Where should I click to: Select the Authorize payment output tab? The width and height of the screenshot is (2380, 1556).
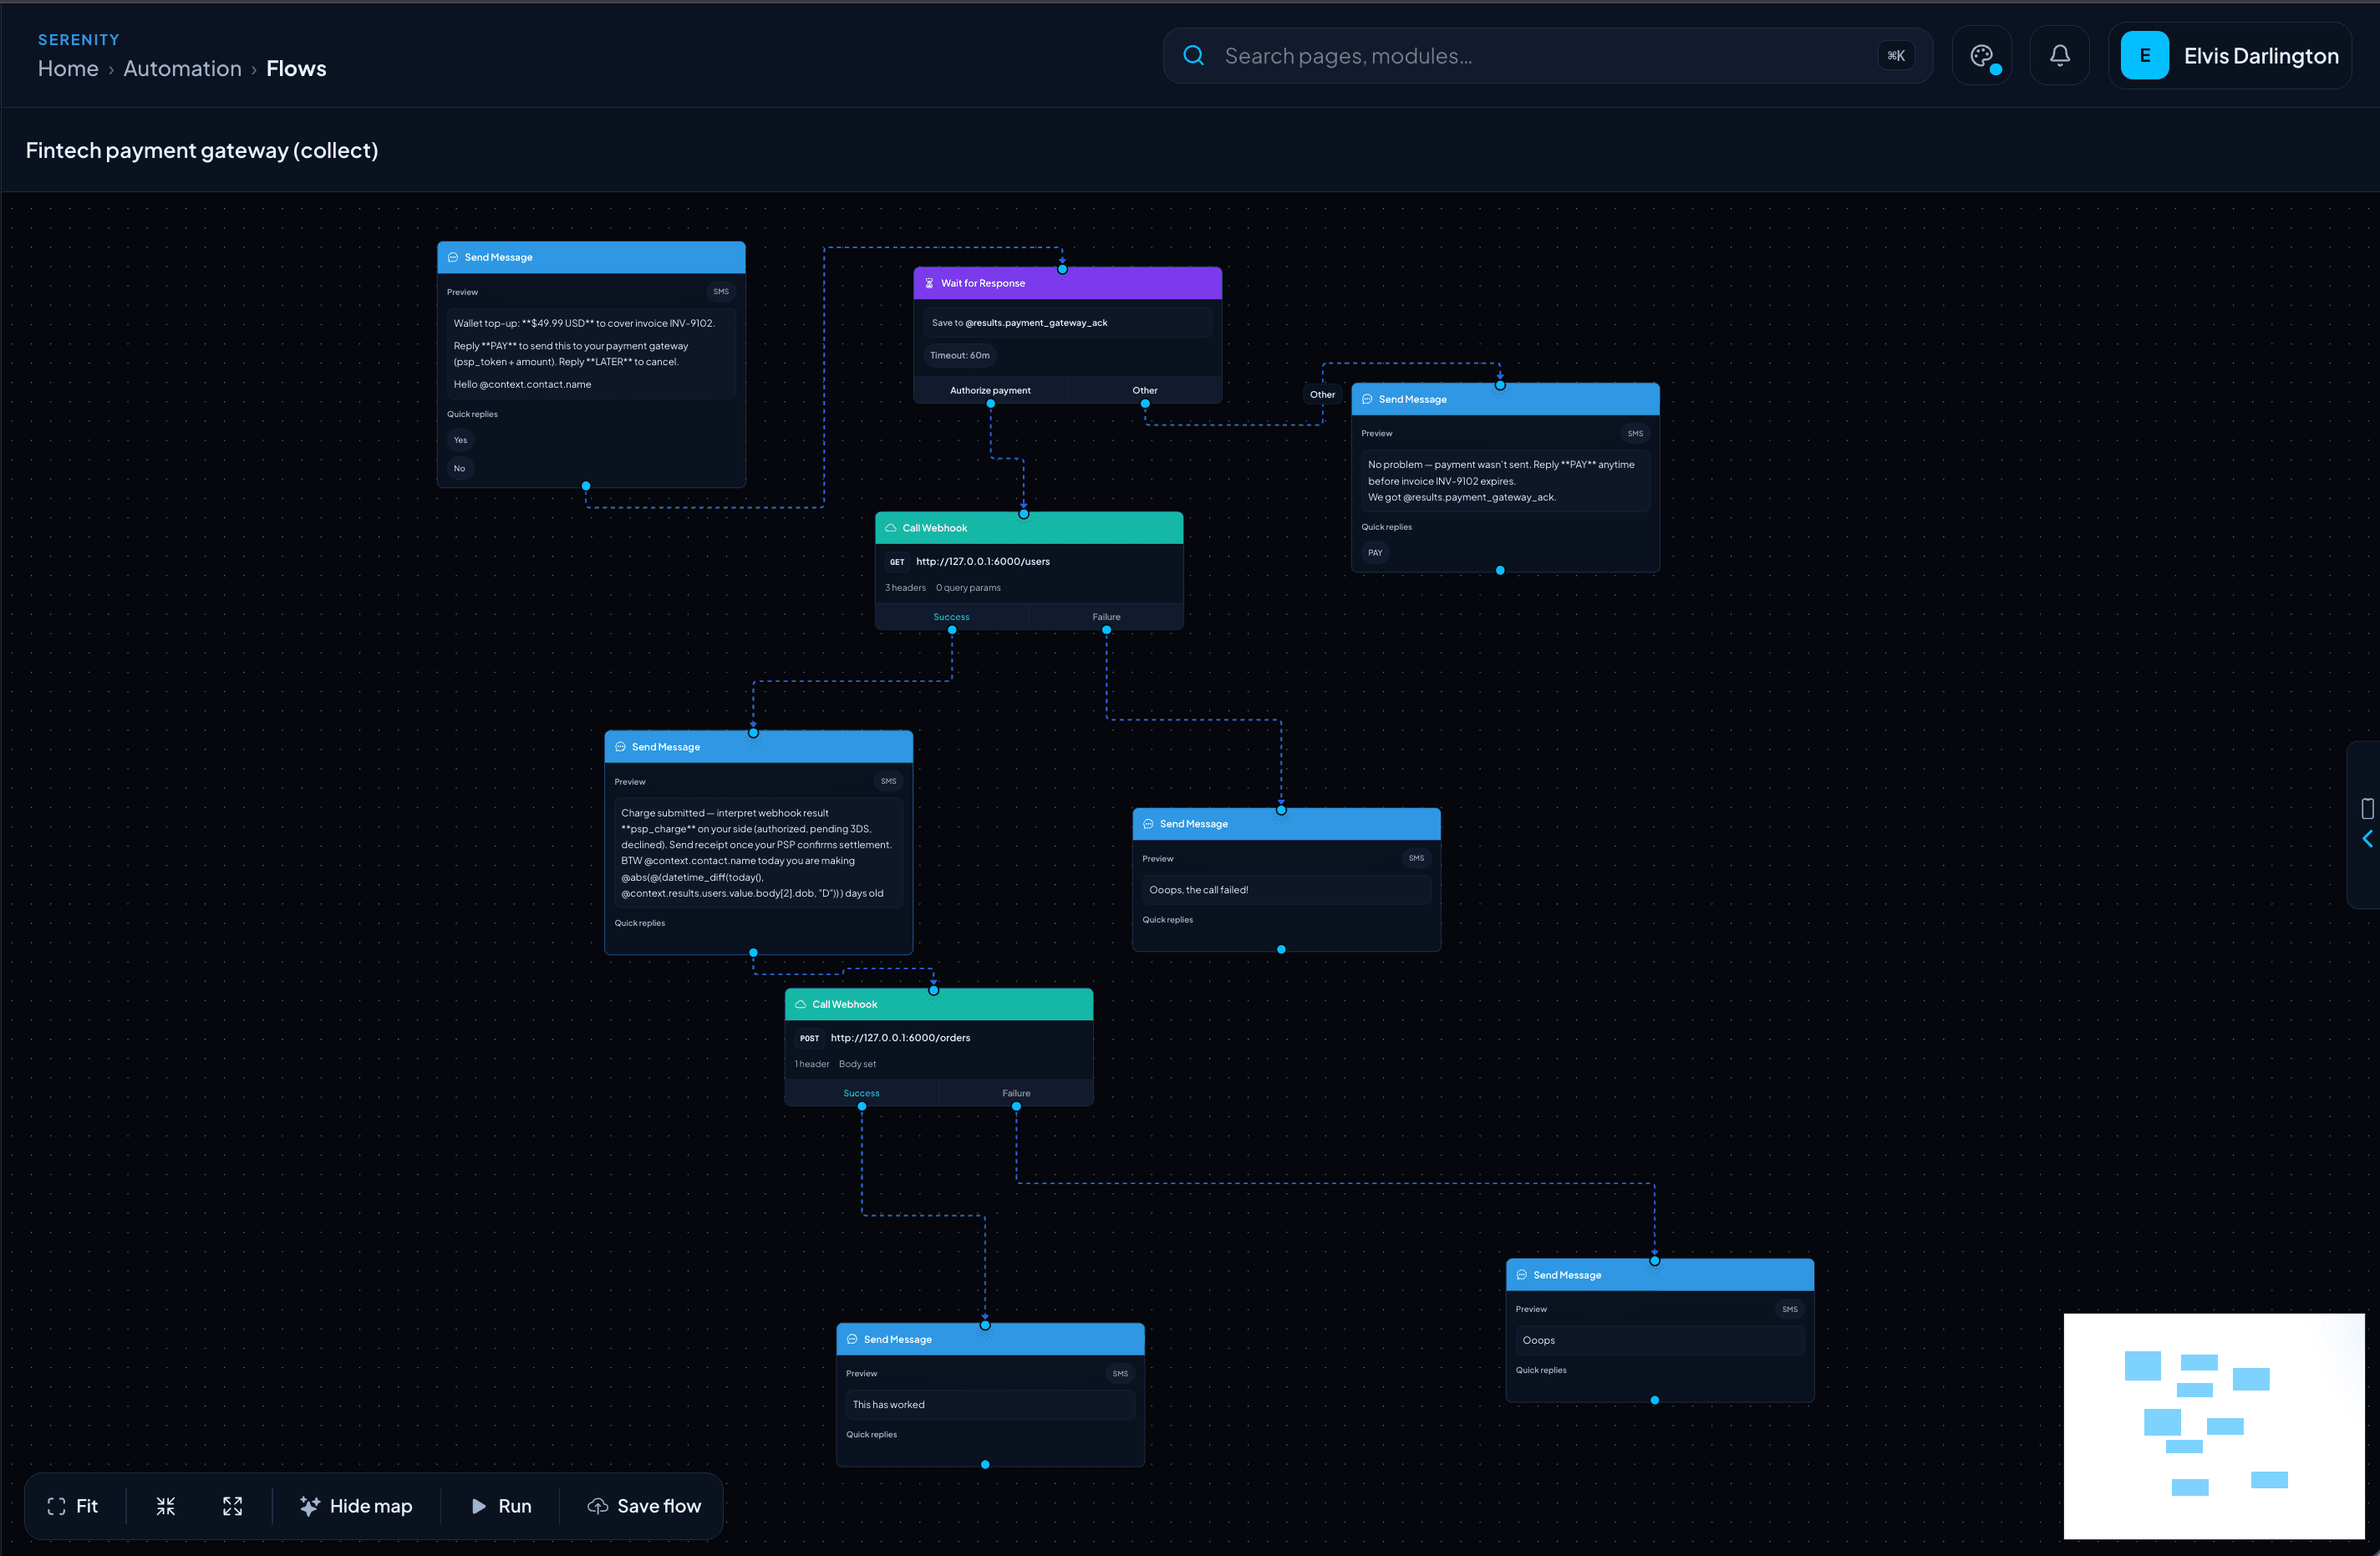tap(990, 390)
